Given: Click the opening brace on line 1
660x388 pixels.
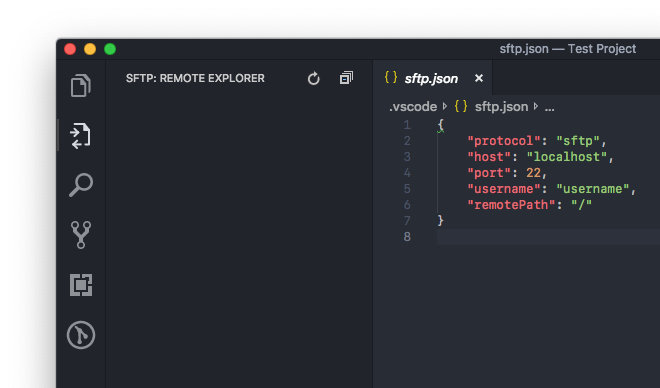Looking at the screenshot, I should click(x=441, y=125).
